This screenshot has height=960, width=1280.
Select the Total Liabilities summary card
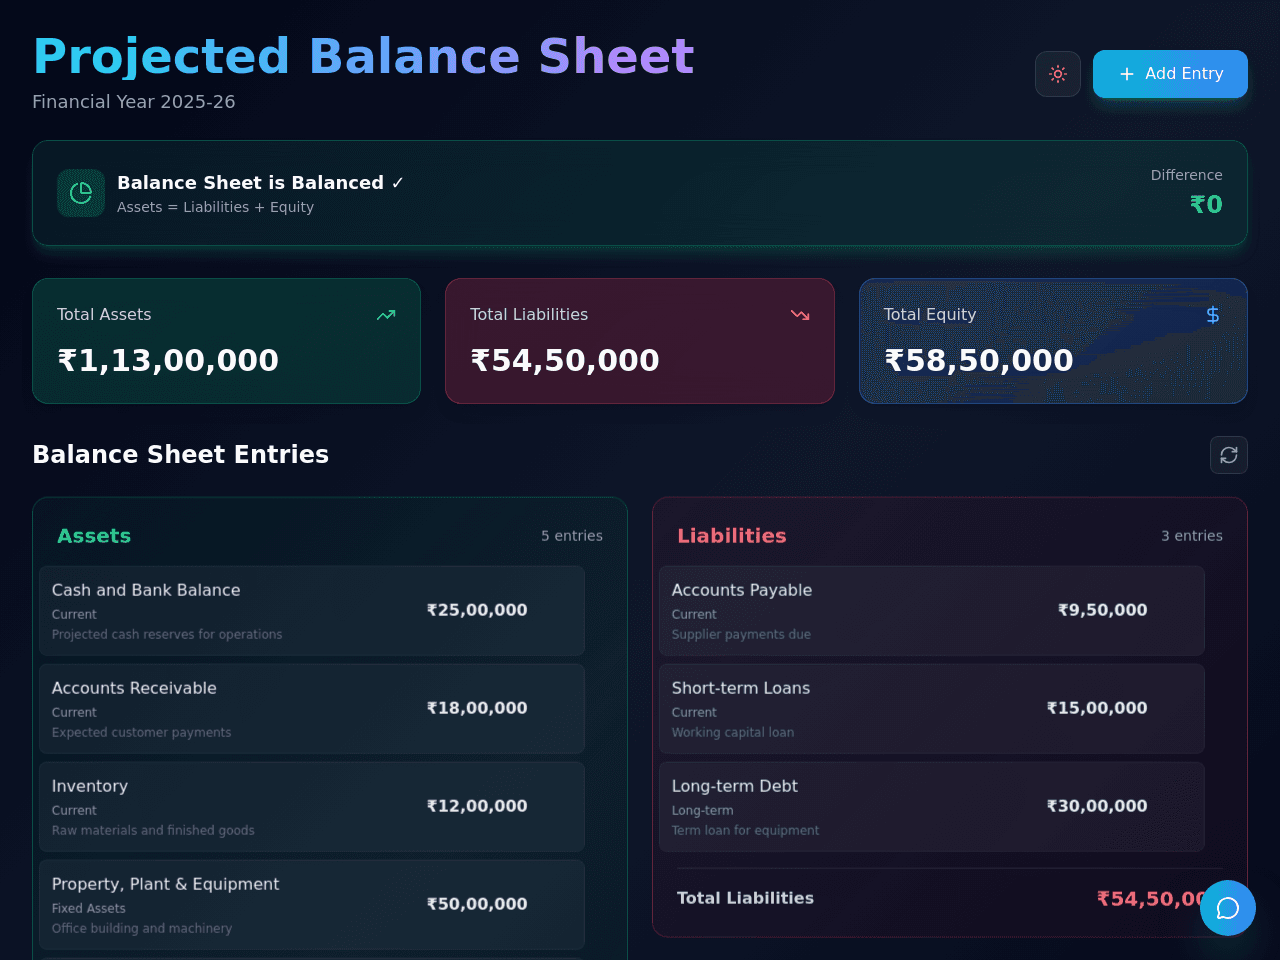click(640, 341)
